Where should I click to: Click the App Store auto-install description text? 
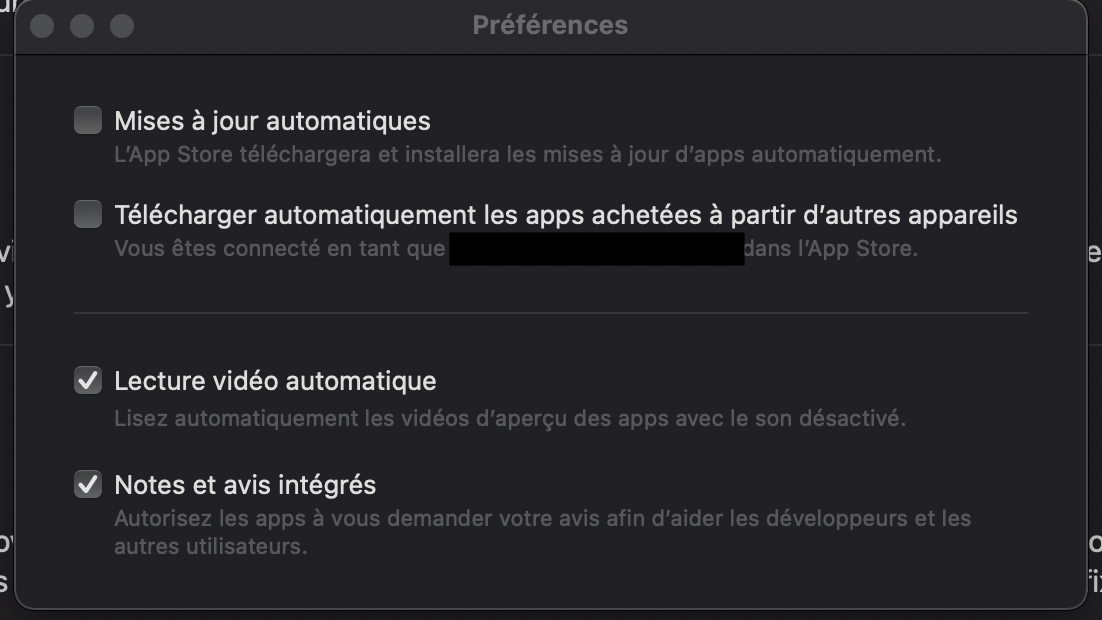527,155
